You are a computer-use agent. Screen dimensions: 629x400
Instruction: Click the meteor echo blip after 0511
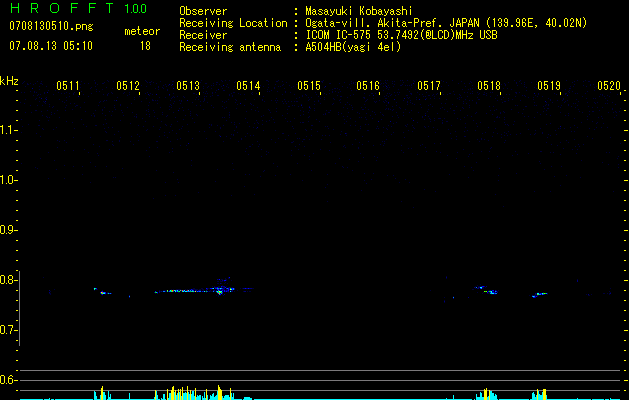tap(103, 292)
